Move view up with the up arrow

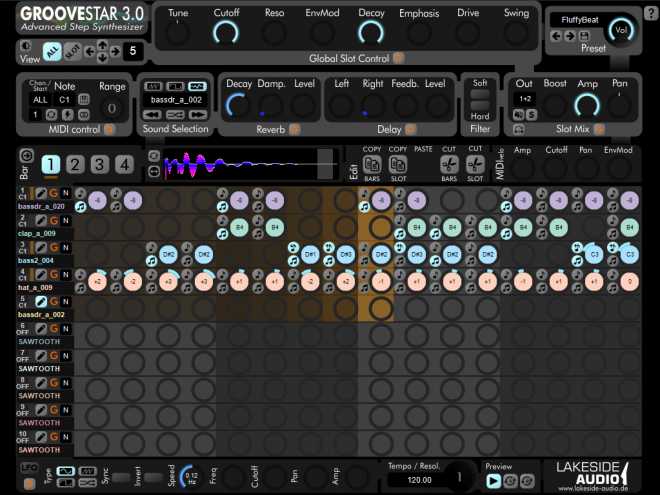coord(102,44)
